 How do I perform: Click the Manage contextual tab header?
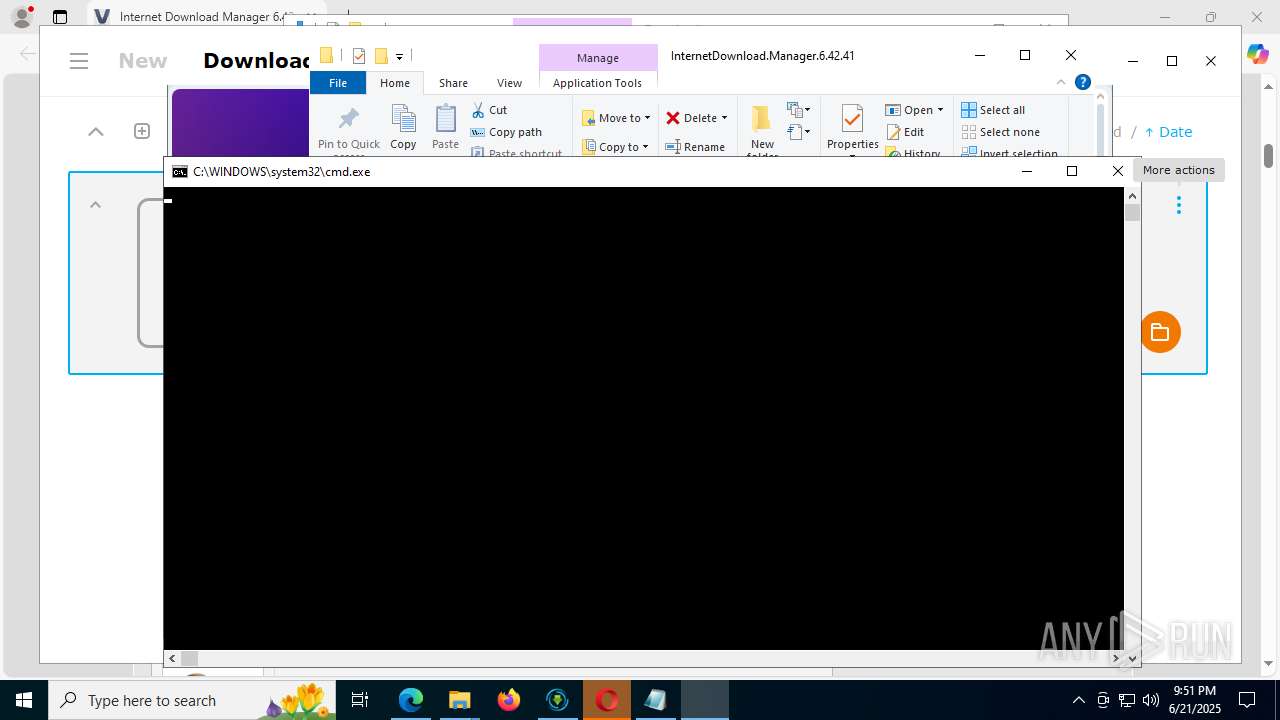click(598, 58)
